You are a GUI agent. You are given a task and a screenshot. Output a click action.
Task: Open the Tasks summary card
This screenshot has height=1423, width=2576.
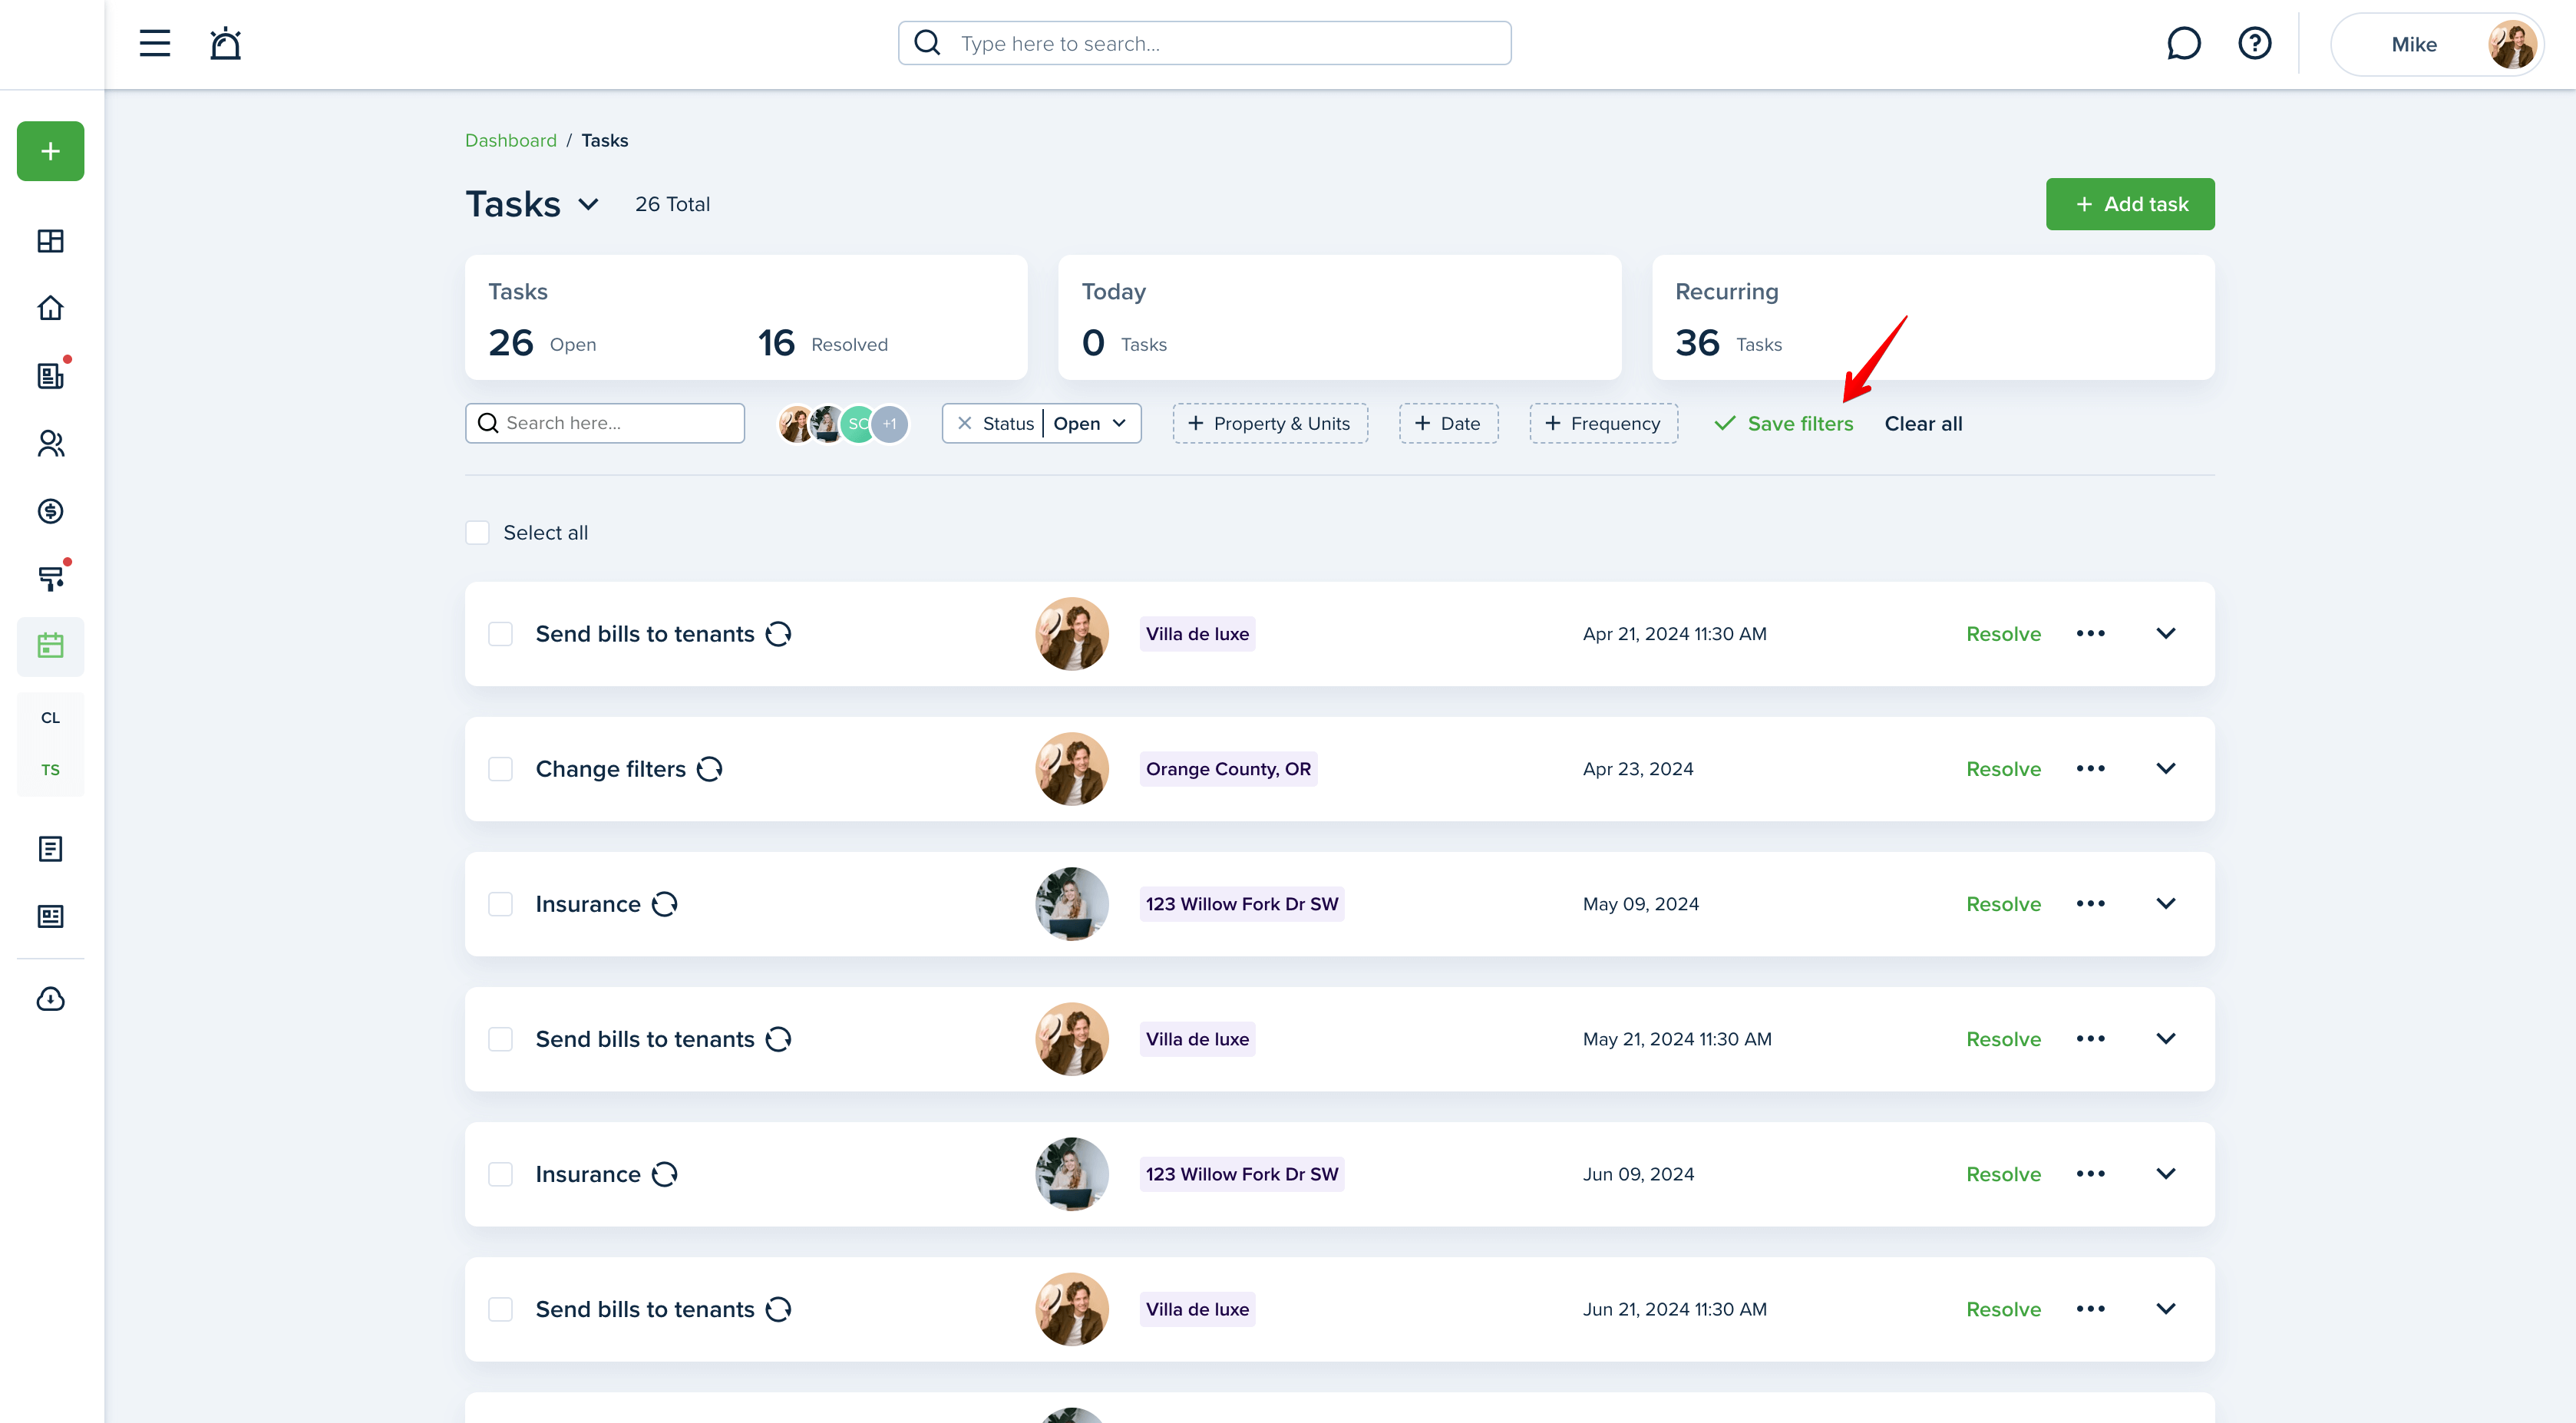(x=746, y=317)
